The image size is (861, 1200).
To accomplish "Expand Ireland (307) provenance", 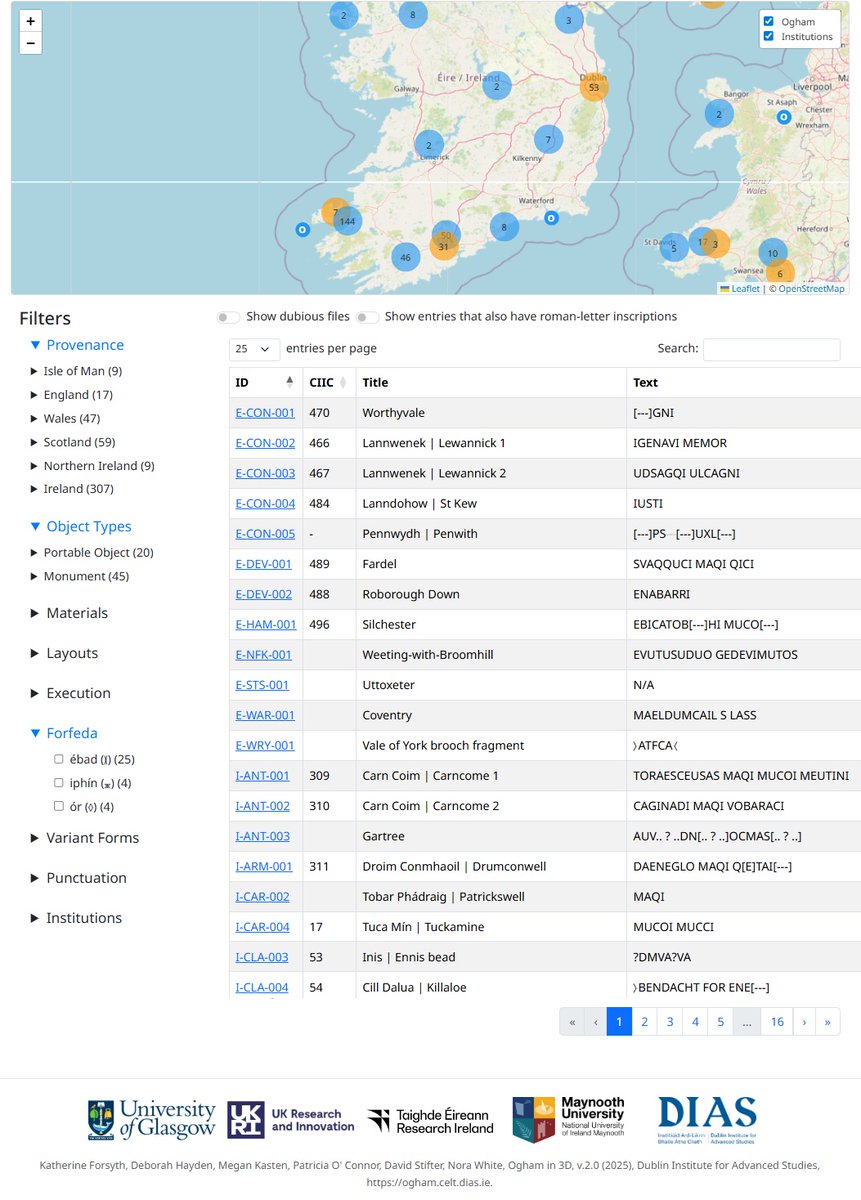I will pyautogui.click(x=71, y=489).
